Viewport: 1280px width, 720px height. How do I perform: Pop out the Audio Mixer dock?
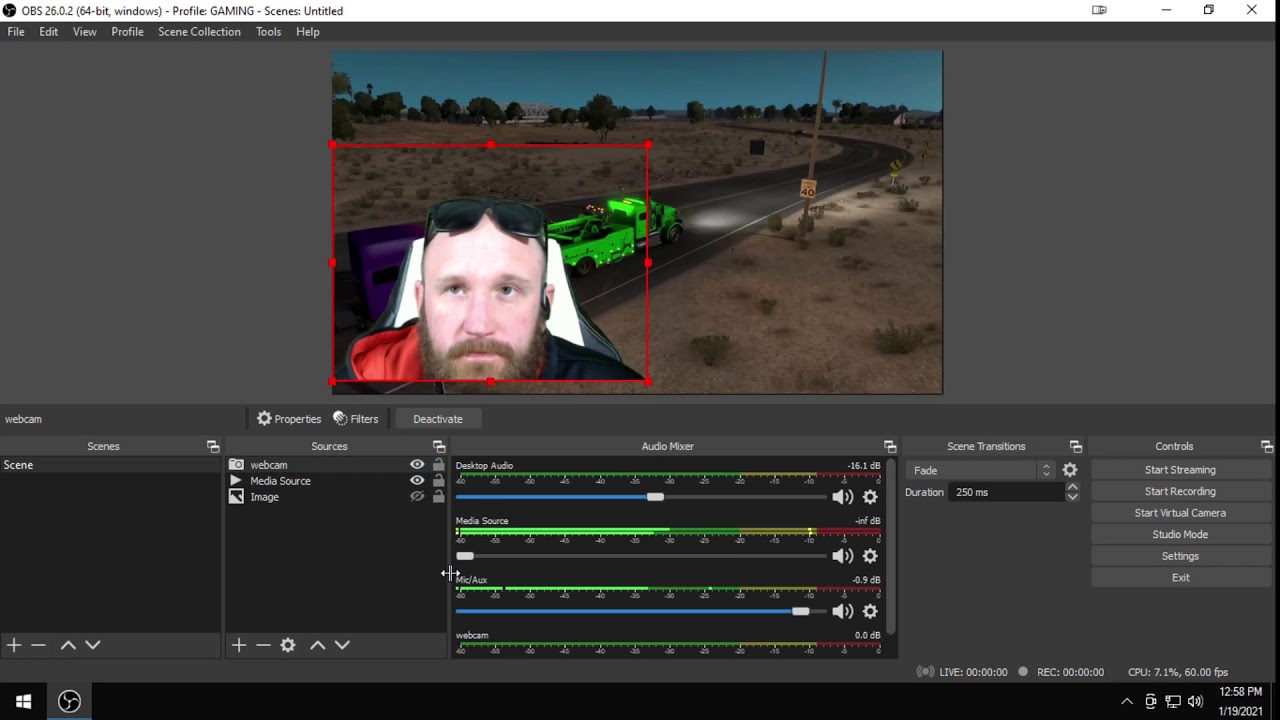(x=890, y=446)
